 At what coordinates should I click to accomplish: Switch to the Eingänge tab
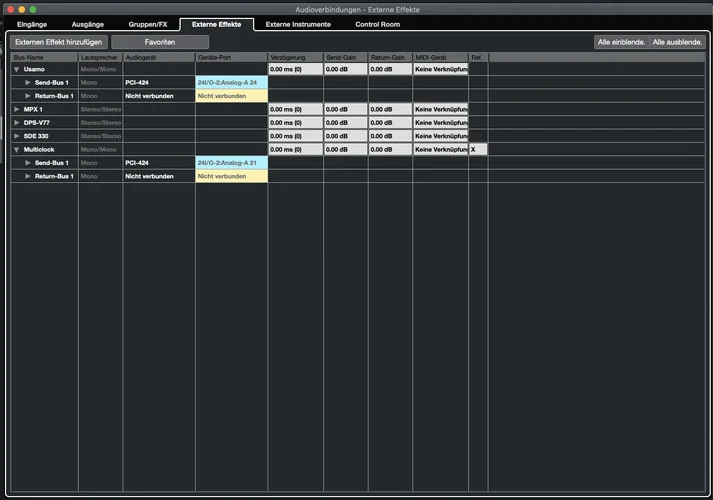click(32, 23)
